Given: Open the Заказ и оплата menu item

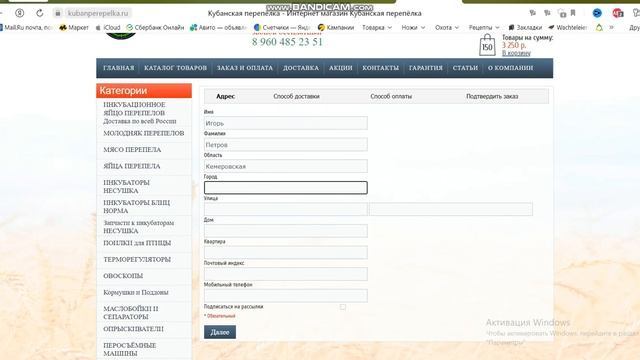Looking at the screenshot, I should 244,68.
